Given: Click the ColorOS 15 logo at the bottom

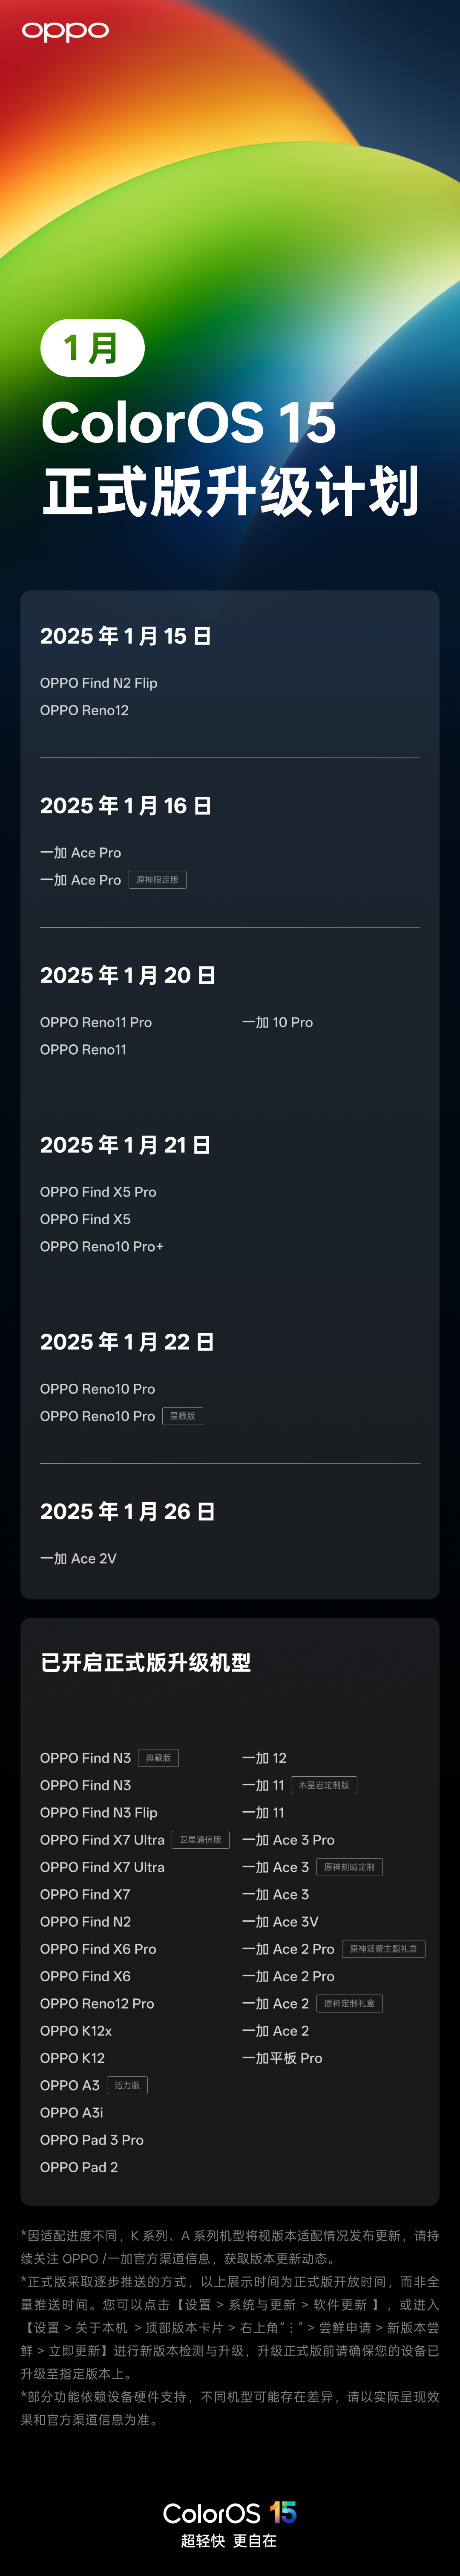Looking at the screenshot, I should [230, 2512].
